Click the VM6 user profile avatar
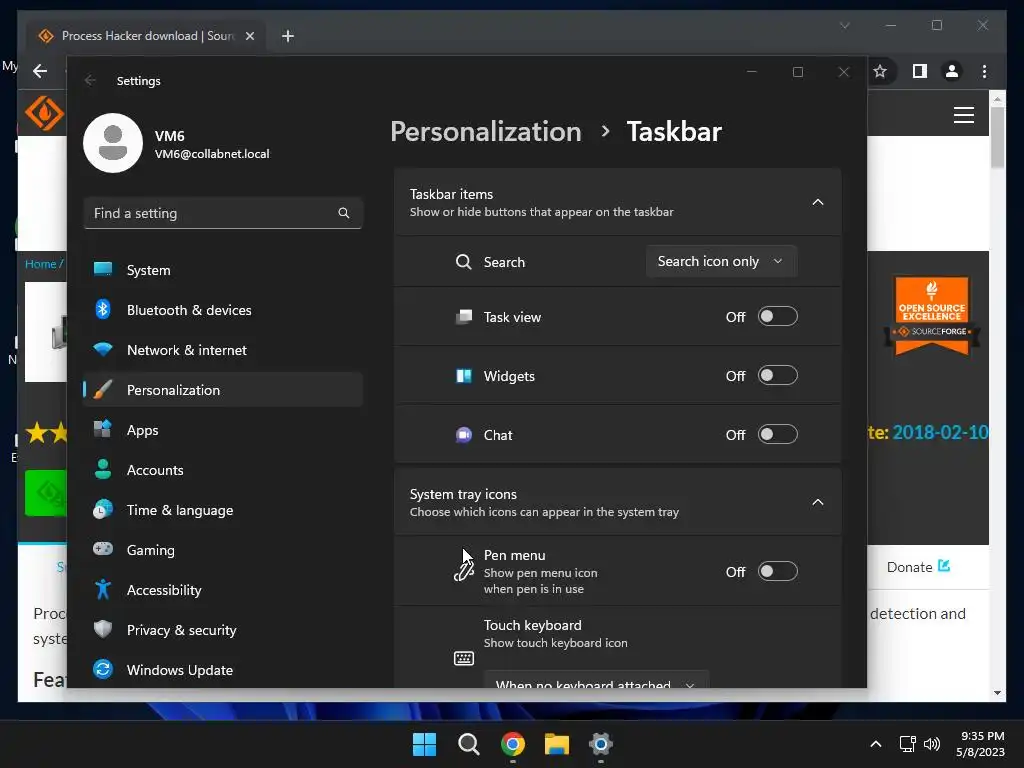The width and height of the screenshot is (1024, 768). [x=113, y=143]
